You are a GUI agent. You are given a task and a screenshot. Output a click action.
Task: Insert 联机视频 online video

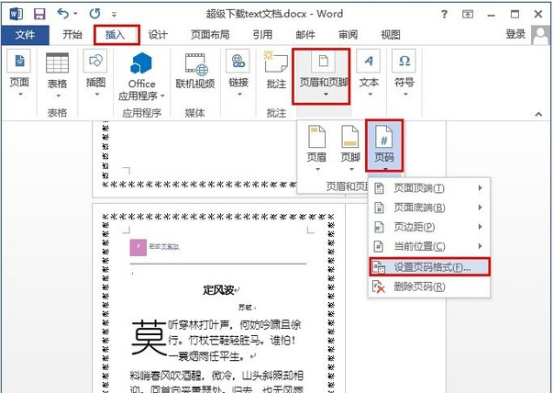pos(195,71)
